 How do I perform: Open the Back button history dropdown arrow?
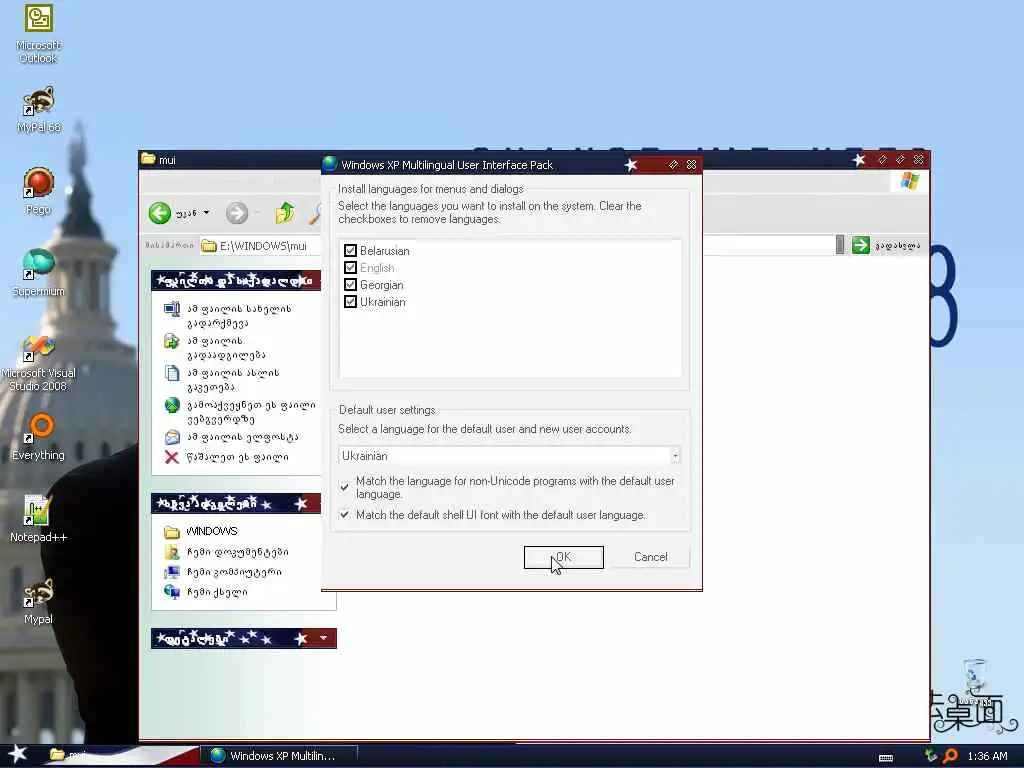(206, 213)
